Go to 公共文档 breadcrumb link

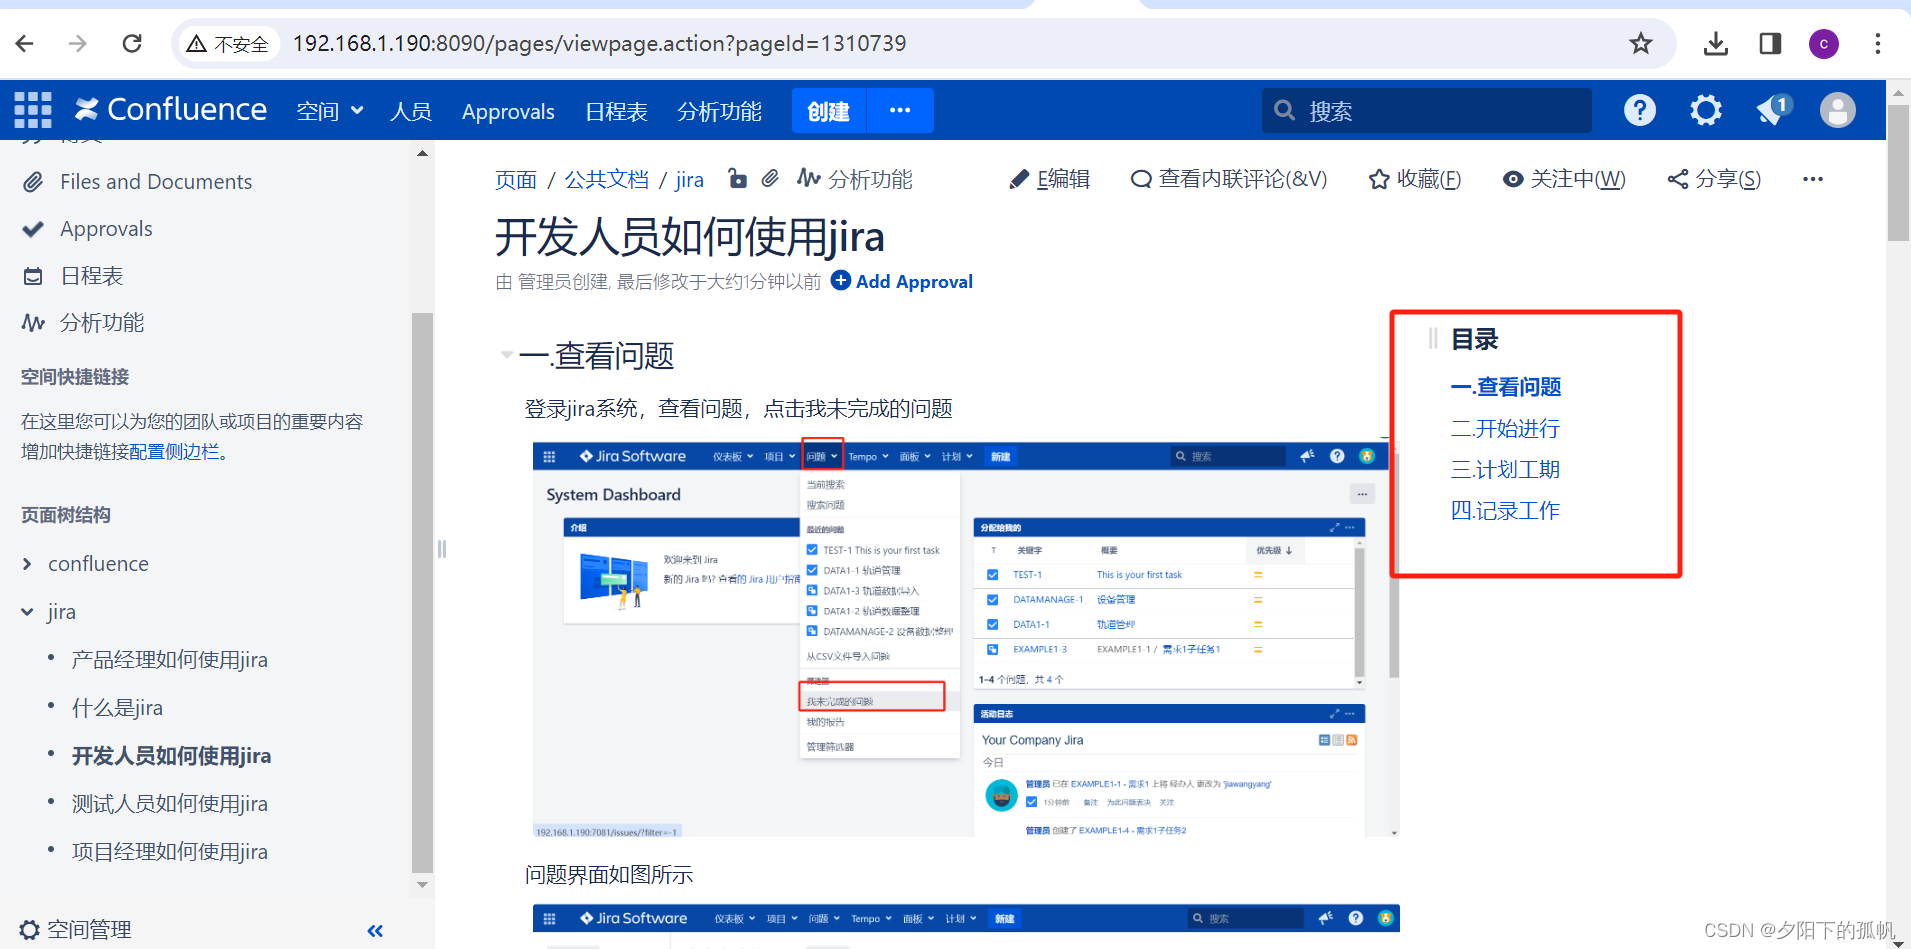[x=606, y=180]
